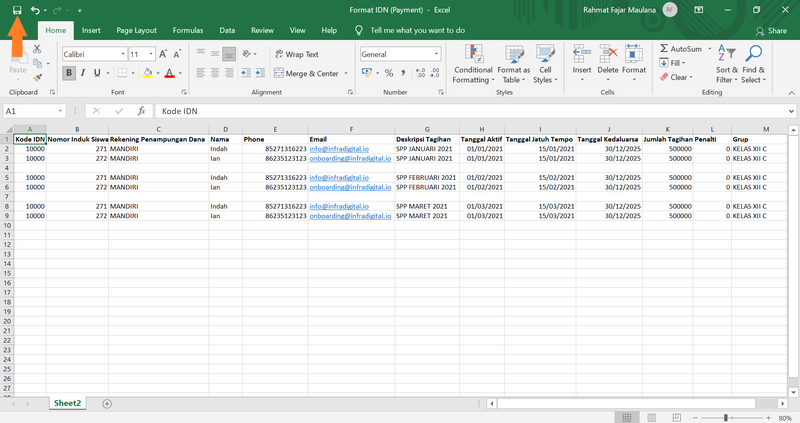
Task: Switch to the Data tab
Action: click(x=227, y=31)
